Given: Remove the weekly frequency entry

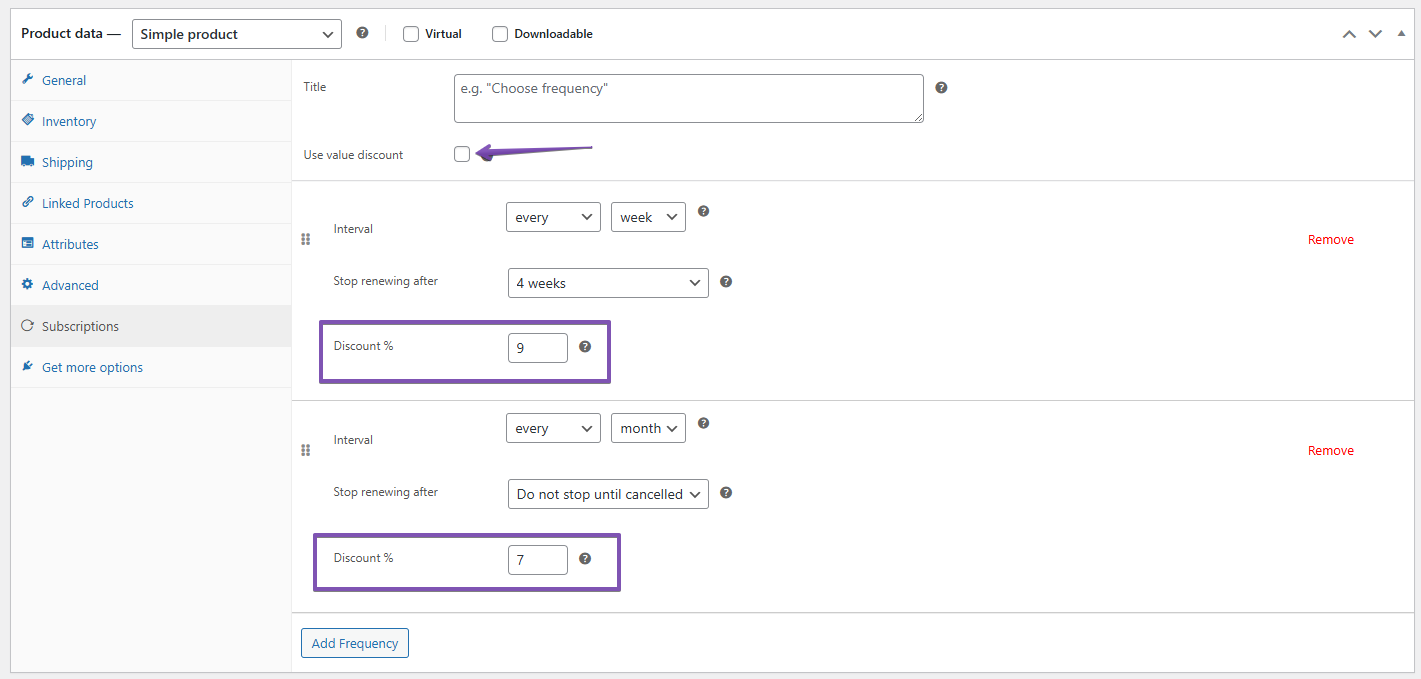Looking at the screenshot, I should (x=1330, y=240).
